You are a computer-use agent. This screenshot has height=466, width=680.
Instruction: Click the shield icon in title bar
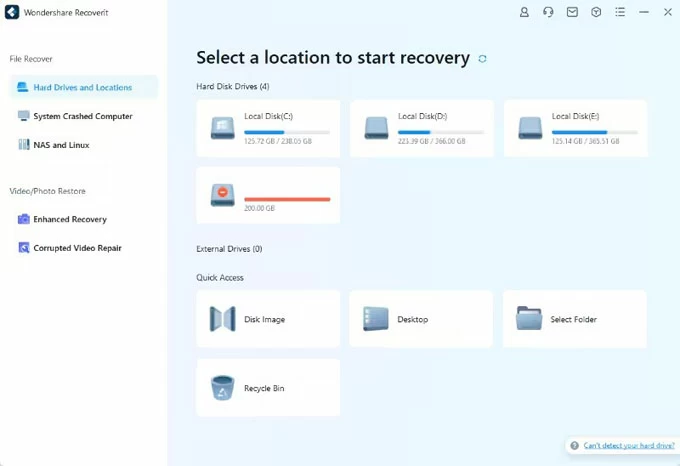pyautogui.click(x=596, y=12)
